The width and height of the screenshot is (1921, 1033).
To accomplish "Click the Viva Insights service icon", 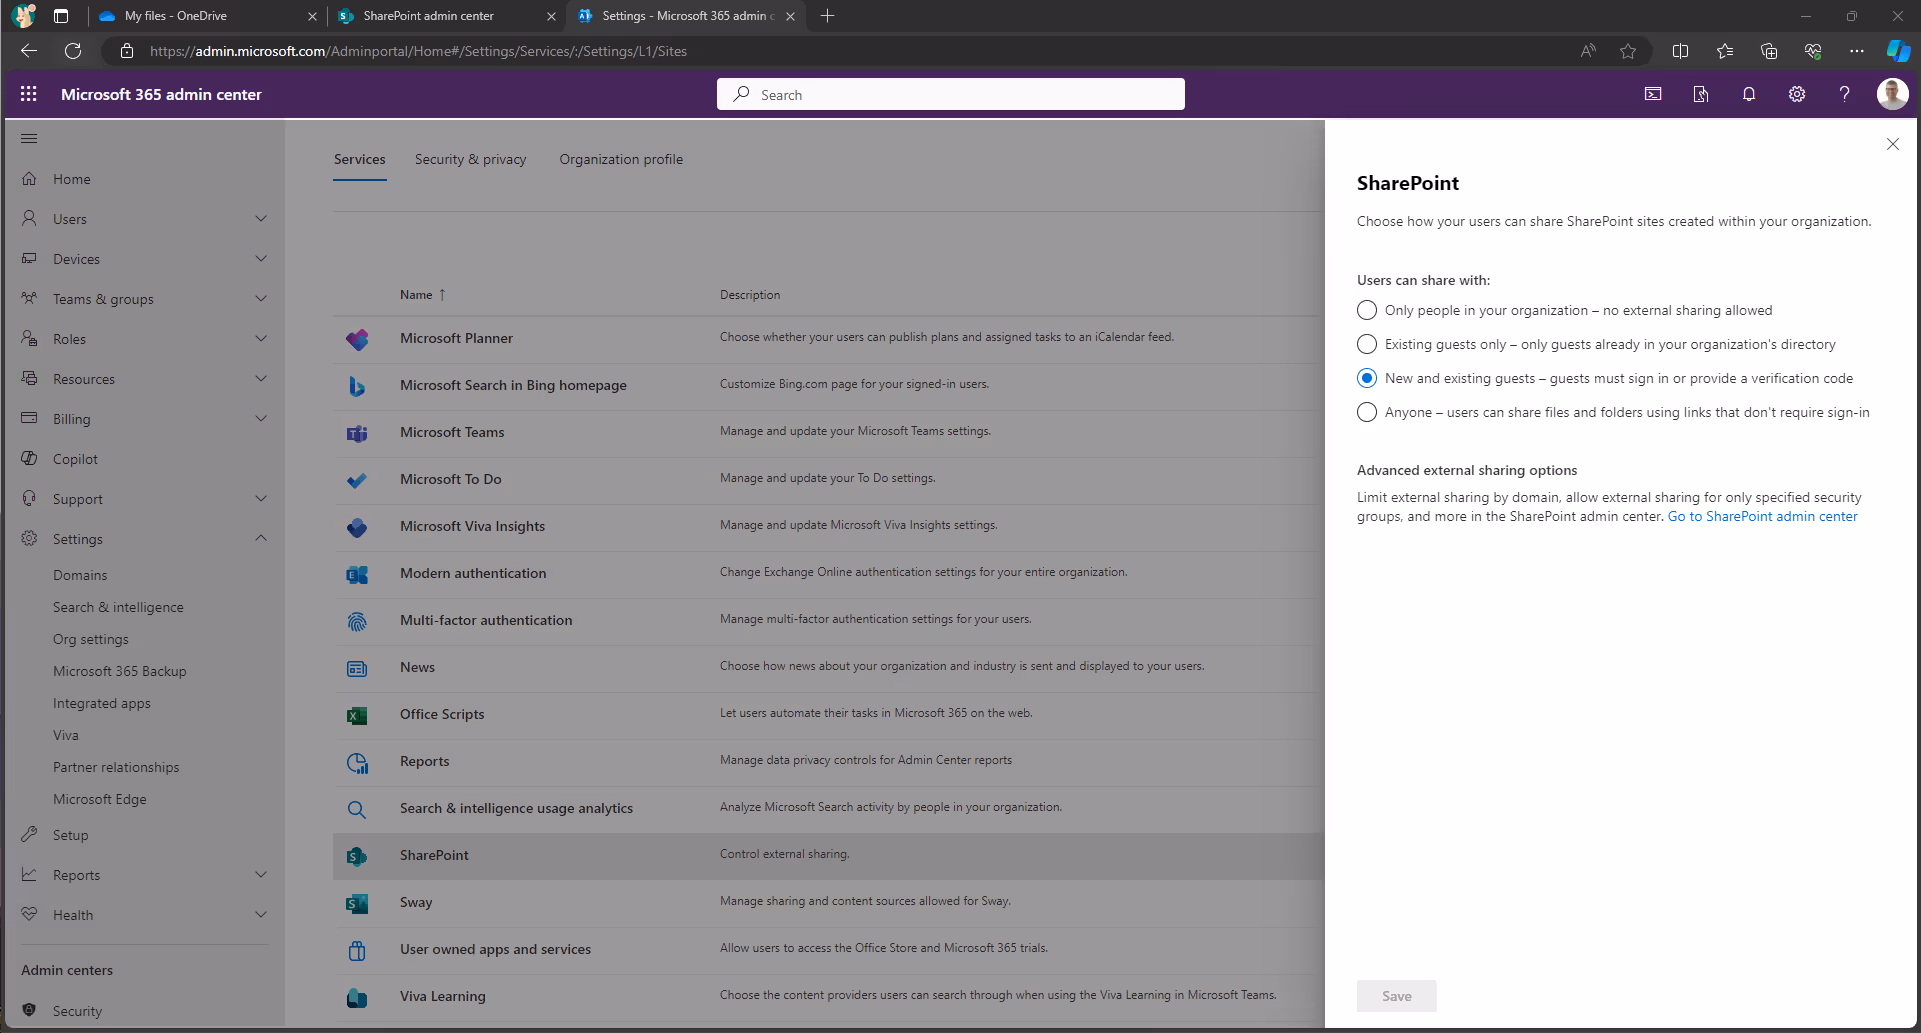I will [x=357, y=527].
